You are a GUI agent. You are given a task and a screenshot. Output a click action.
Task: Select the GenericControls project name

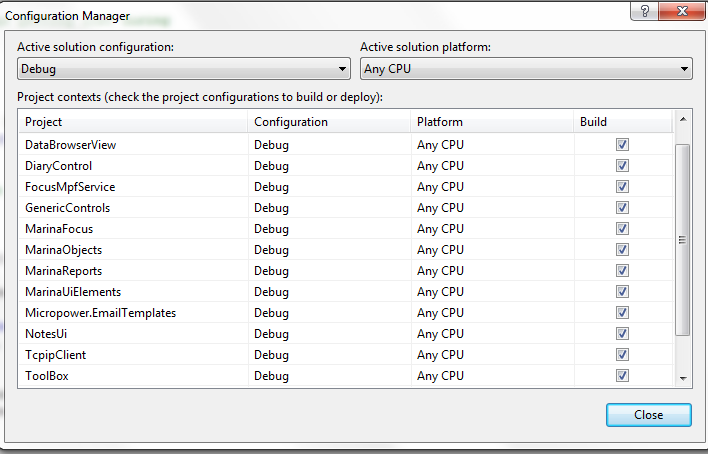(67, 208)
